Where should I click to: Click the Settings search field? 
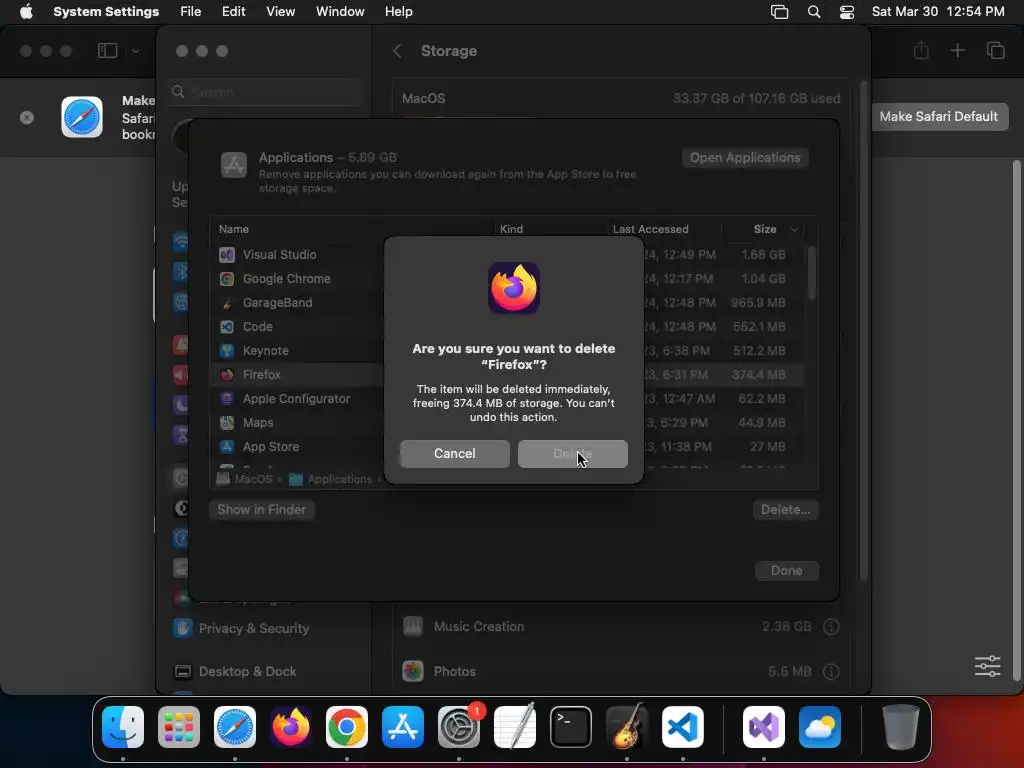(264, 92)
